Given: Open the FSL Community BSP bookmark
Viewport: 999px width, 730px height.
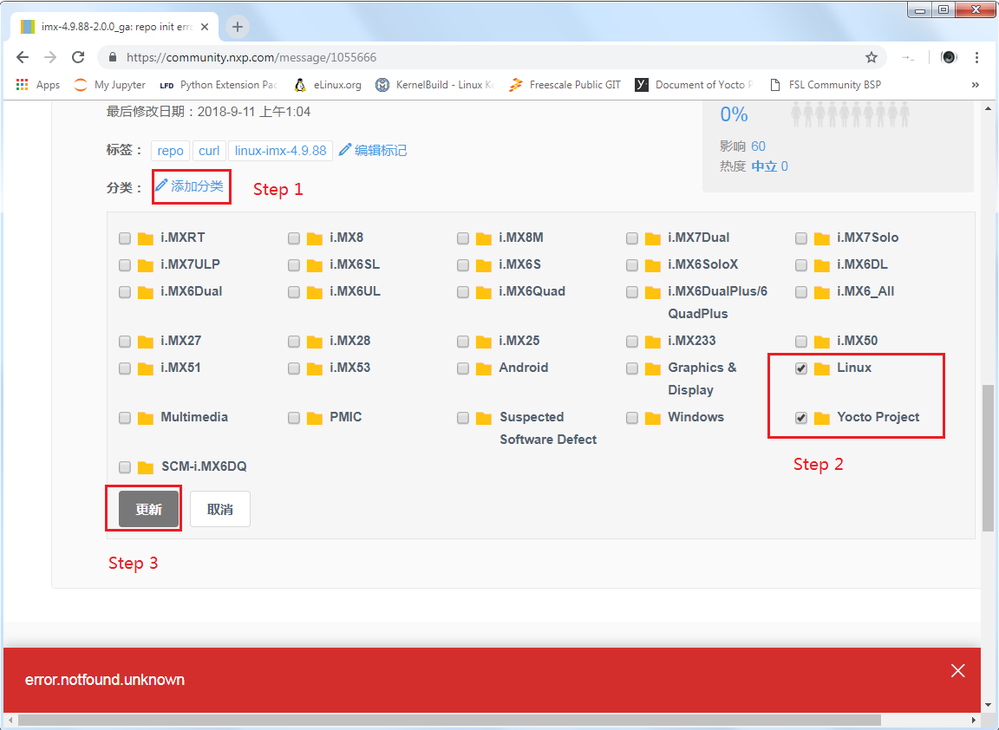Looking at the screenshot, I should (825, 85).
